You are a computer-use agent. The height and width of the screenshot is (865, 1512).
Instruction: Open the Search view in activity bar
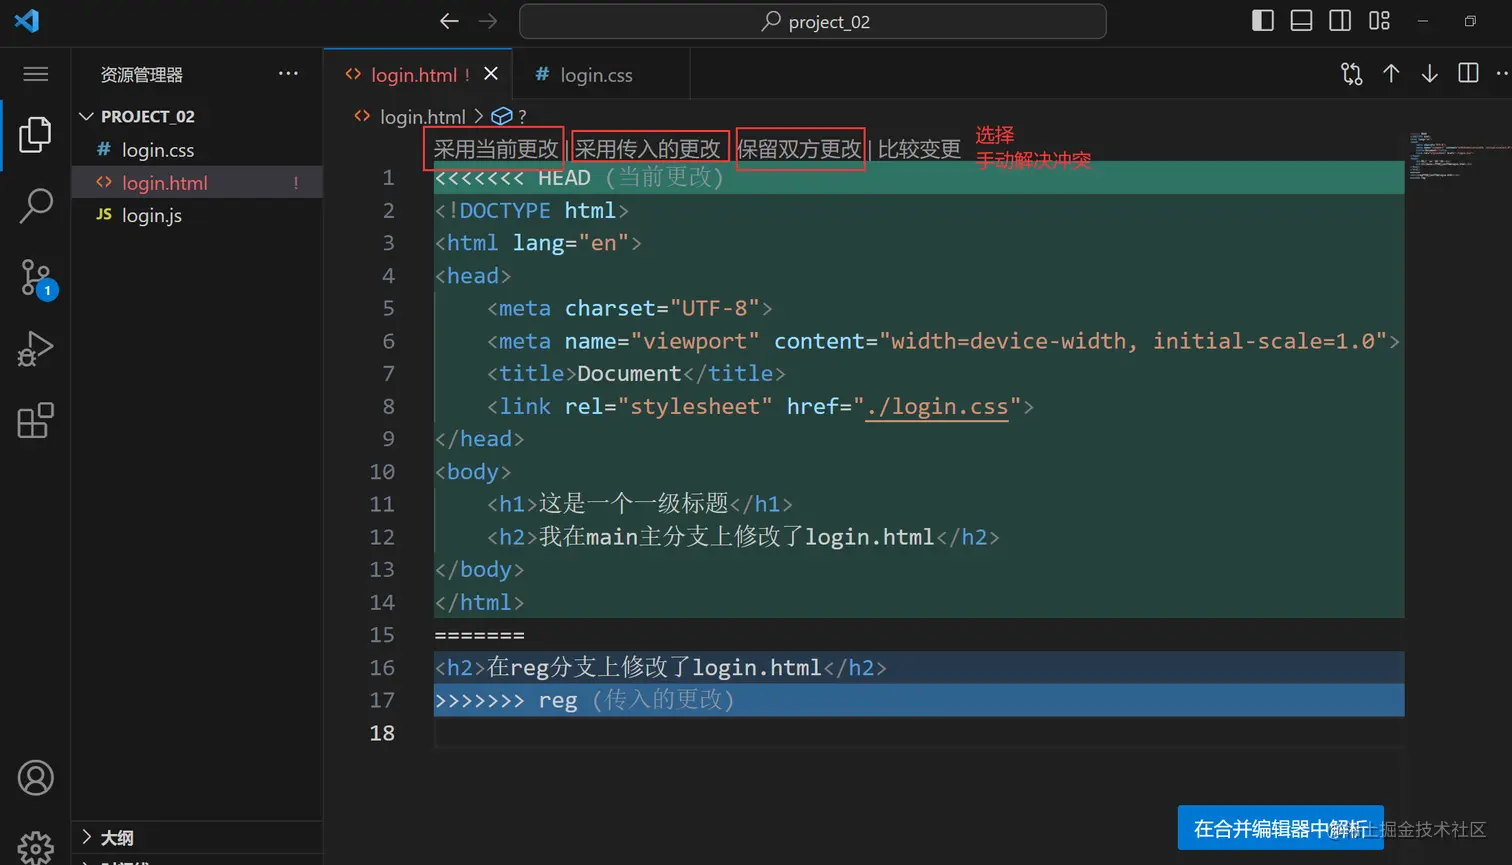pyautogui.click(x=35, y=205)
